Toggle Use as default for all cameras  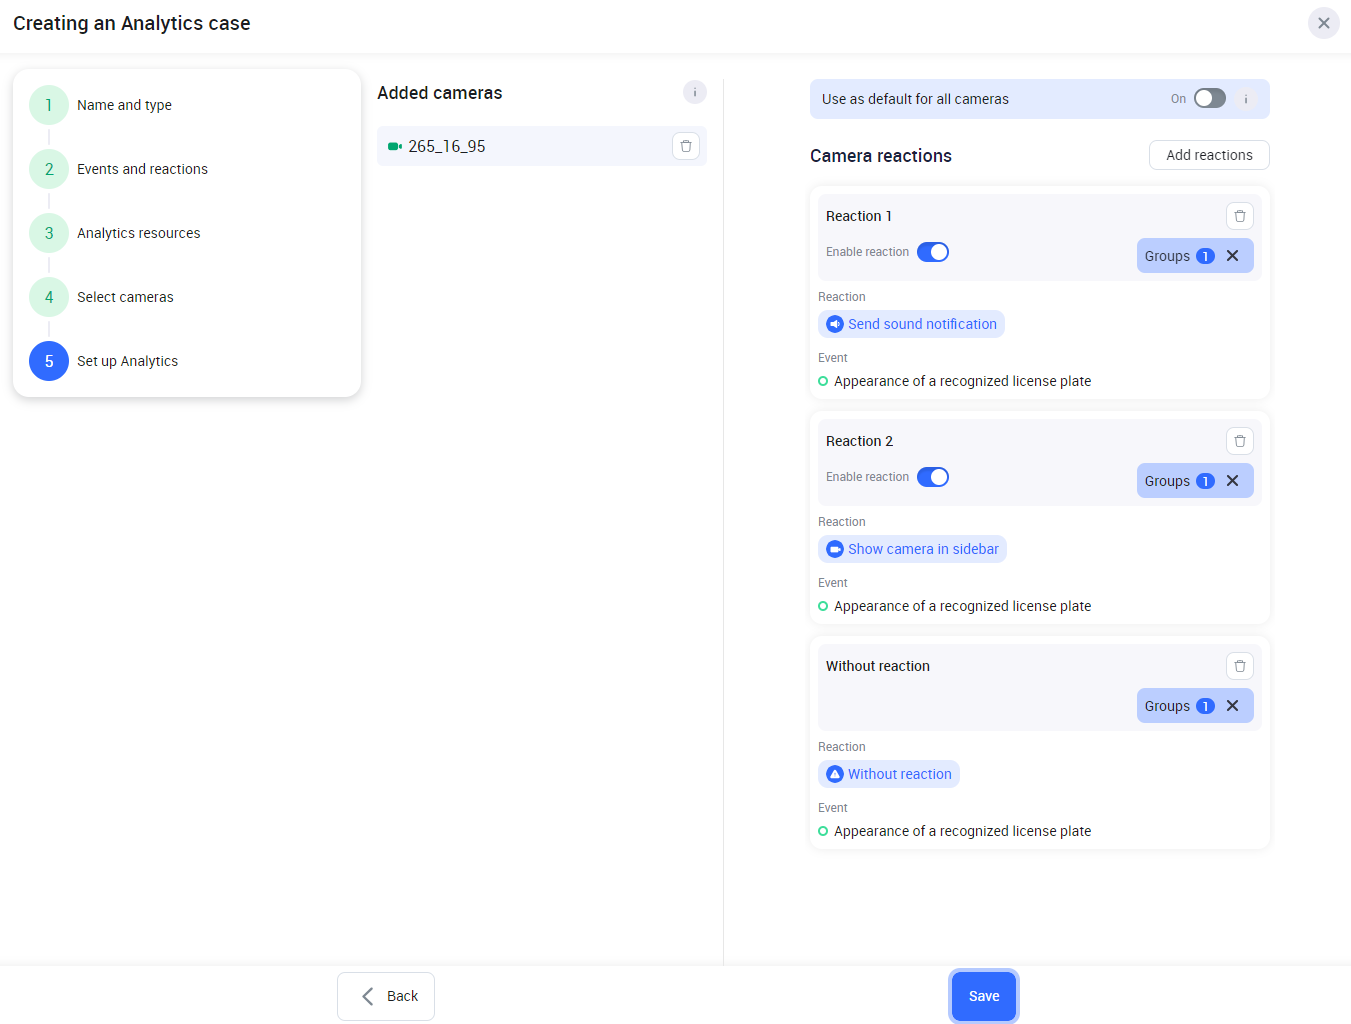point(1209,98)
